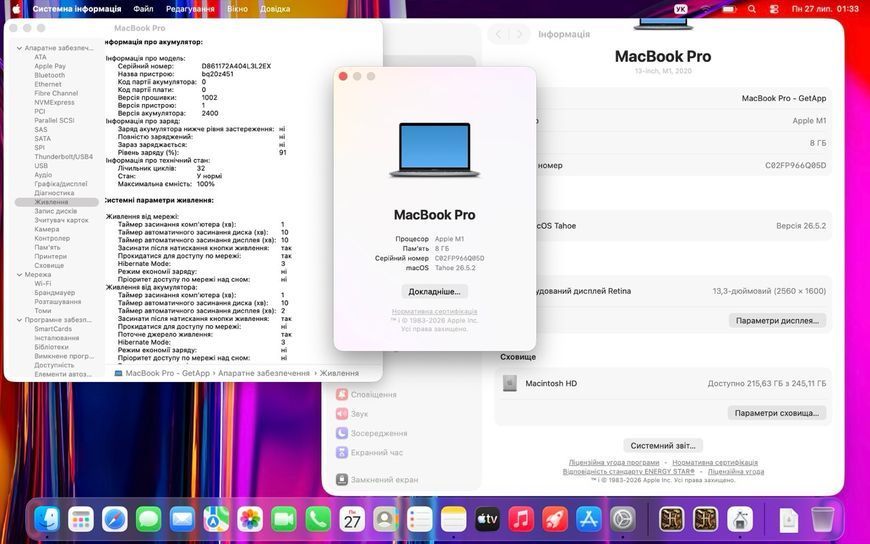
Task: Select USB in hardware list
Action: coord(41,165)
